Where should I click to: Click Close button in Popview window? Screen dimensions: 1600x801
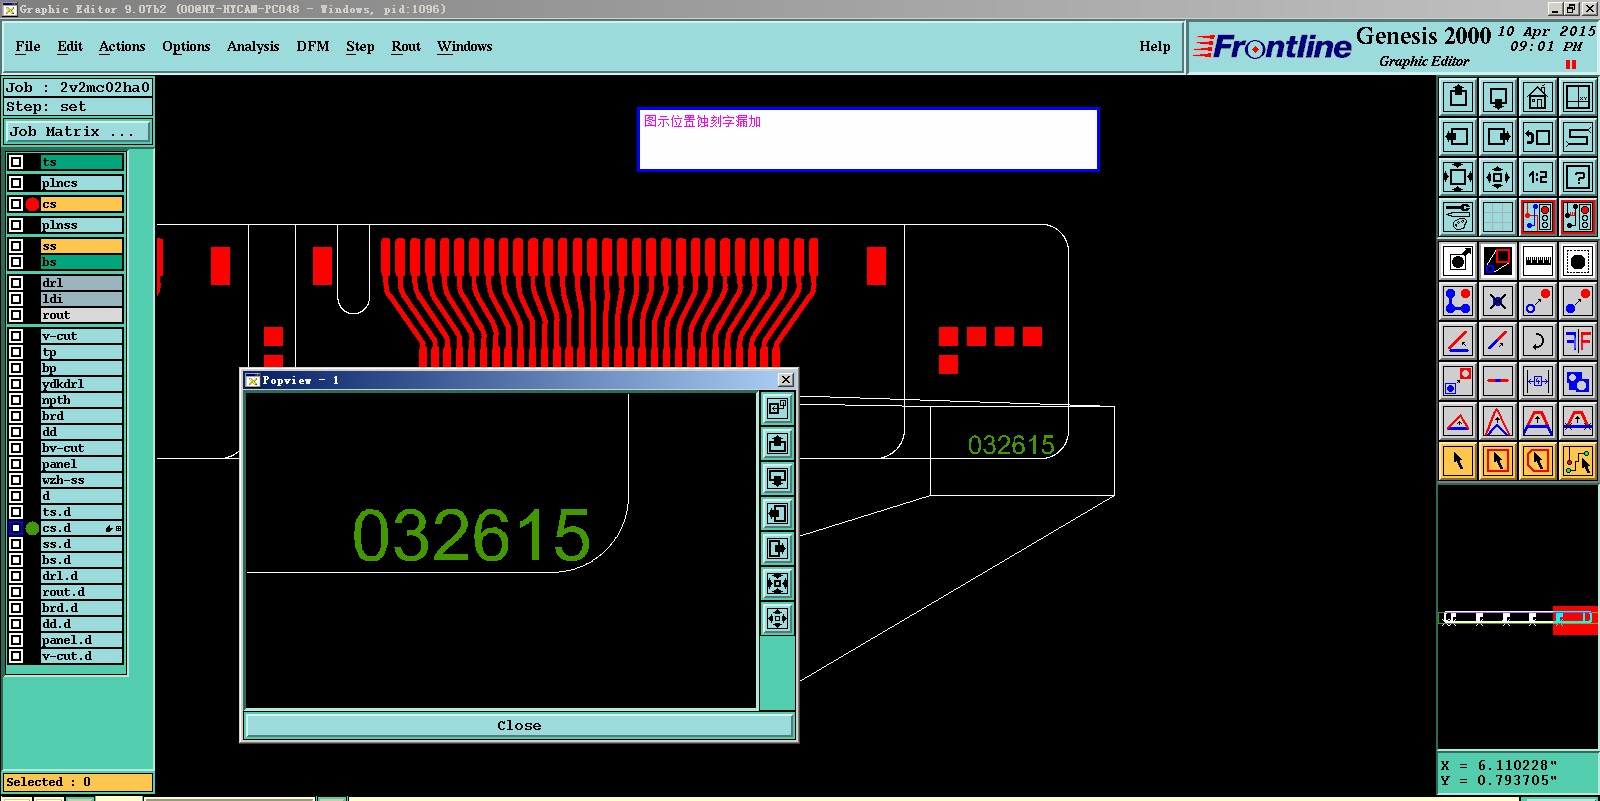(x=519, y=725)
